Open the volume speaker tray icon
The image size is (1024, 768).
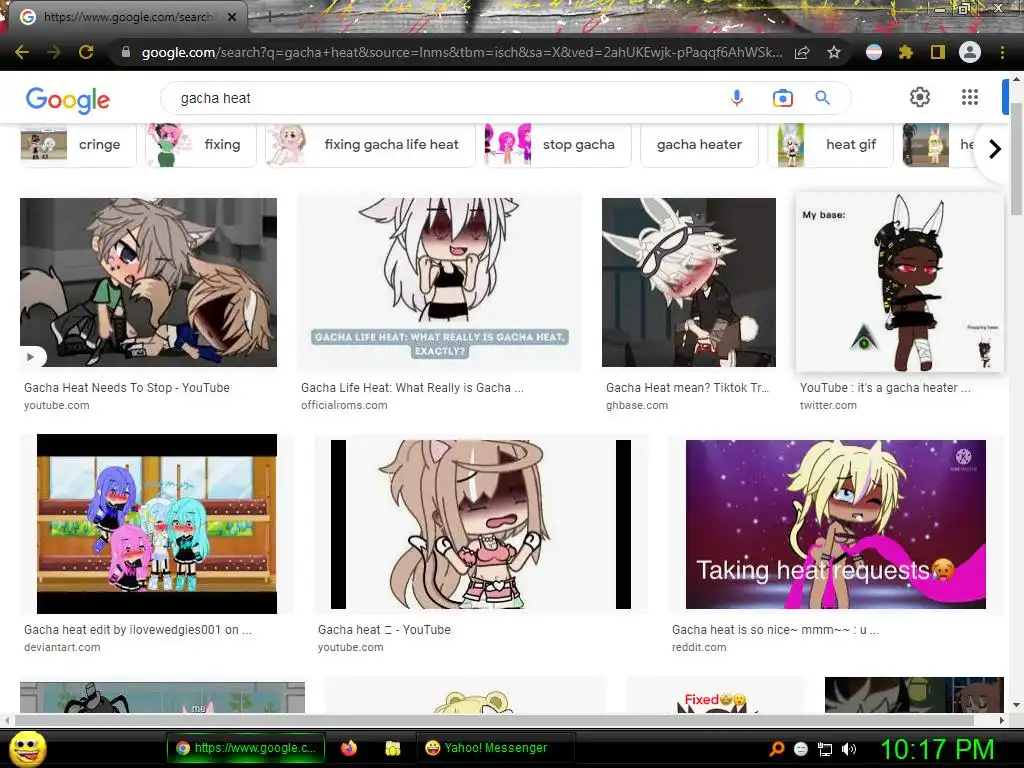click(849, 749)
